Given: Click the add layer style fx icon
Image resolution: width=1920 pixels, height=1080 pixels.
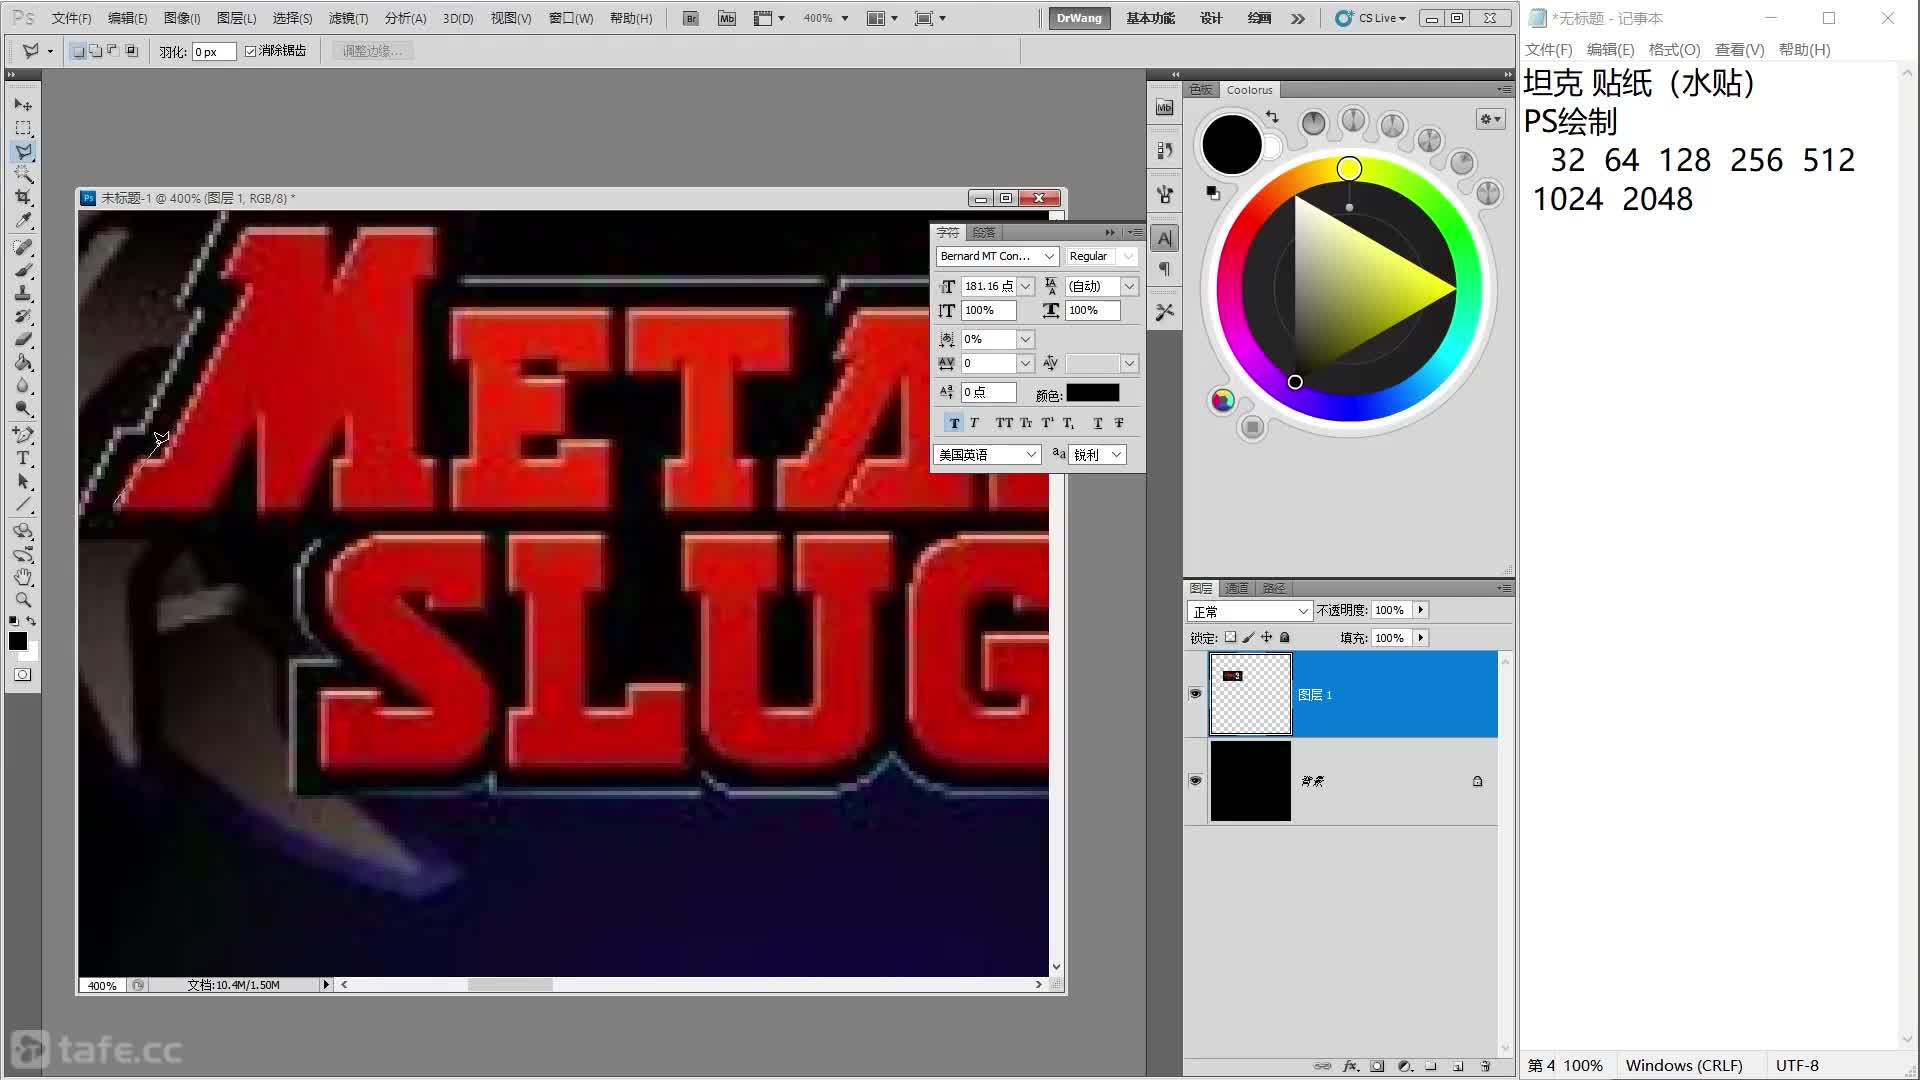Looking at the screenshot, I should click(x=1350, y=1066).
